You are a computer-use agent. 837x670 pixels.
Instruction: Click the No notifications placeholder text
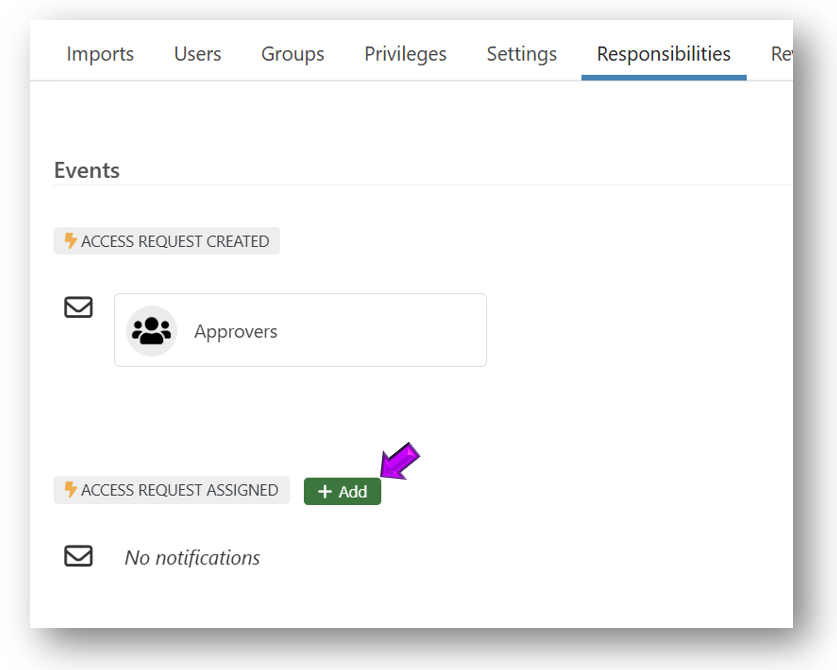click(x=192, y=558)
